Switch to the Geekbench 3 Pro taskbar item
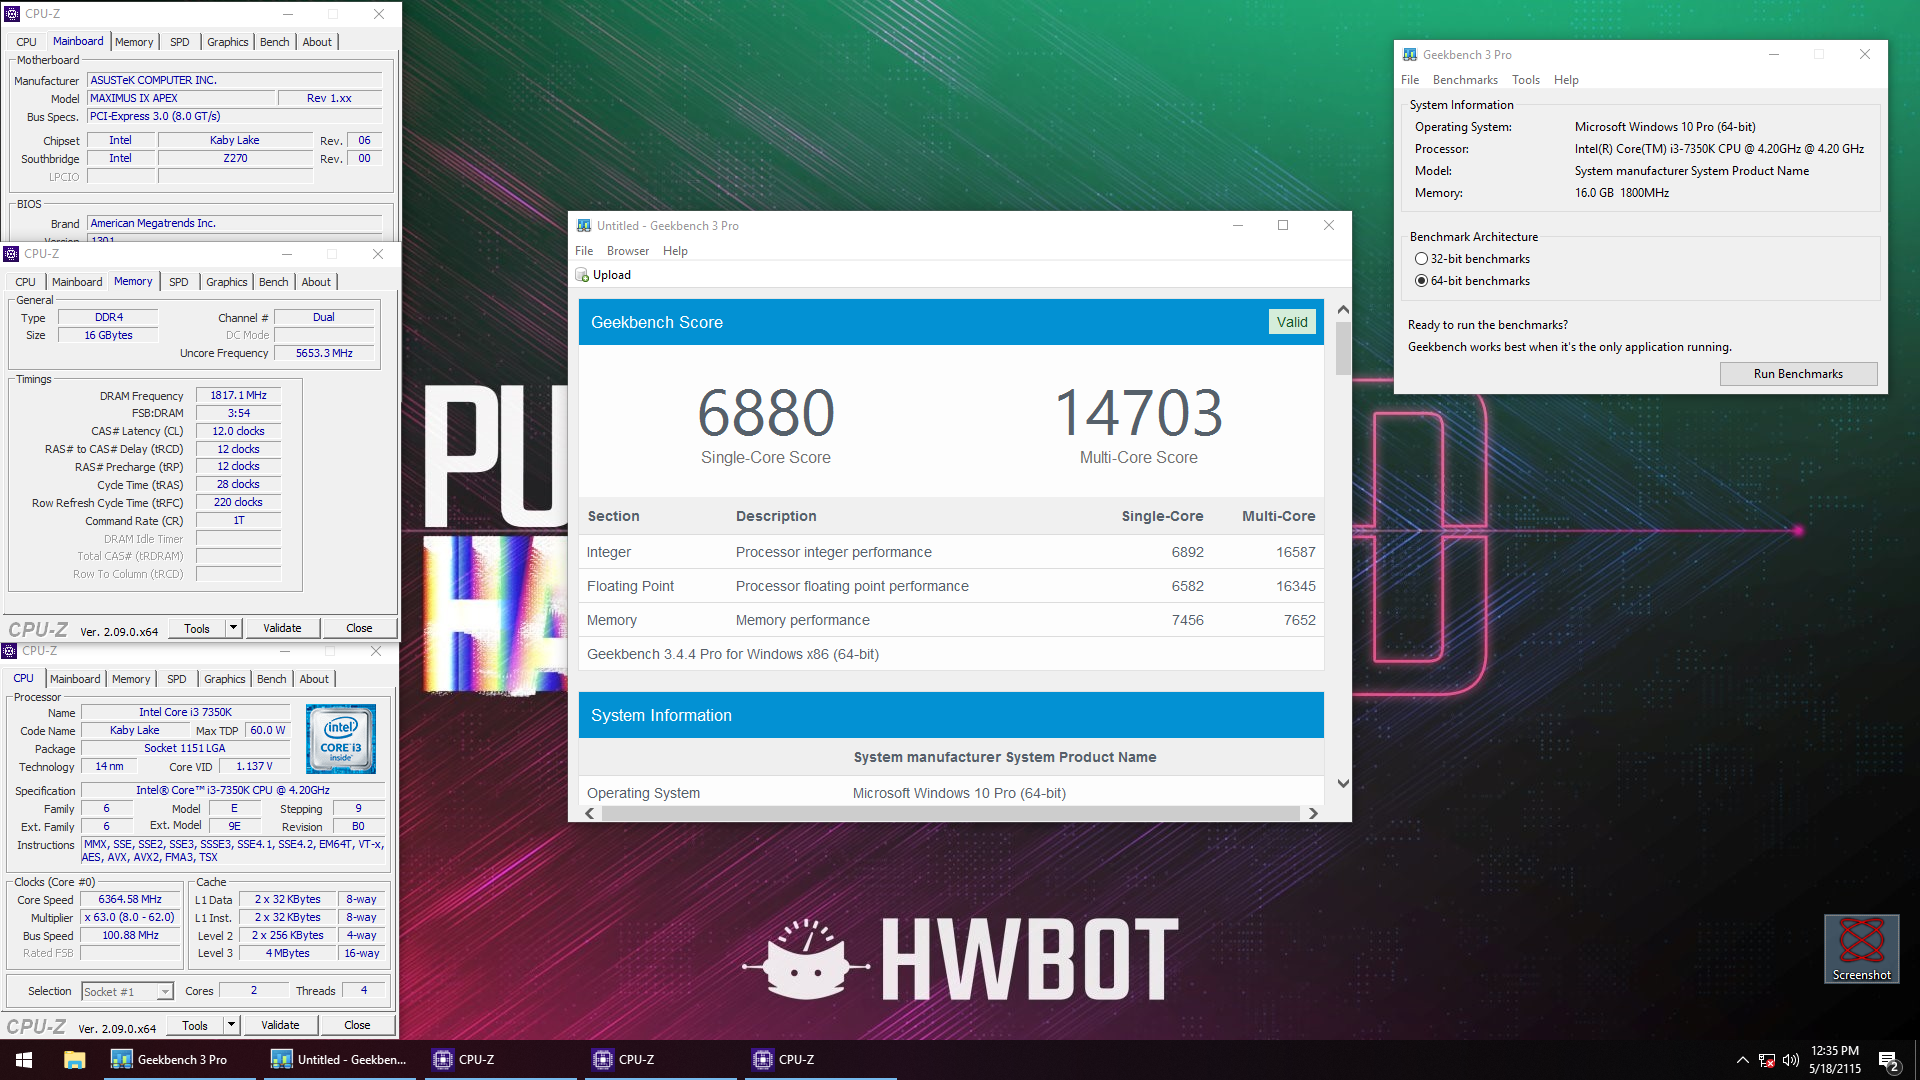Viewport: 1920px width, 1080px height. 181,1060
